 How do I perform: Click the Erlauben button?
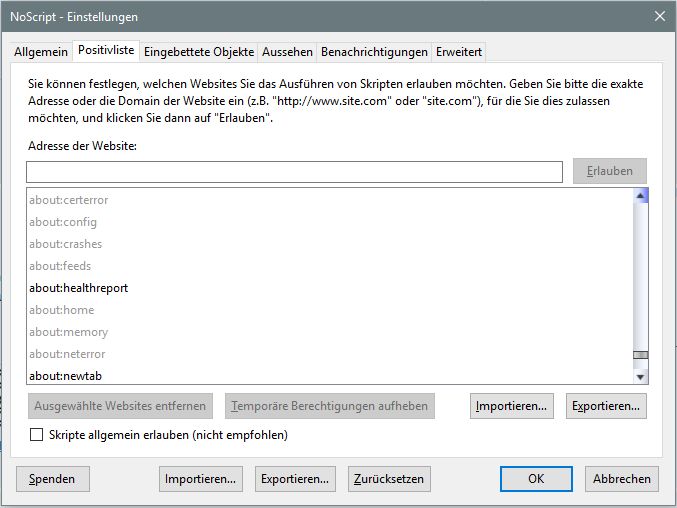(x=610, y=171)
